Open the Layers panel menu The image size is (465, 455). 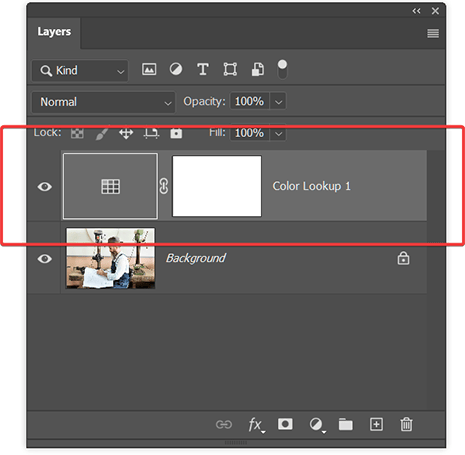point(433,33)
